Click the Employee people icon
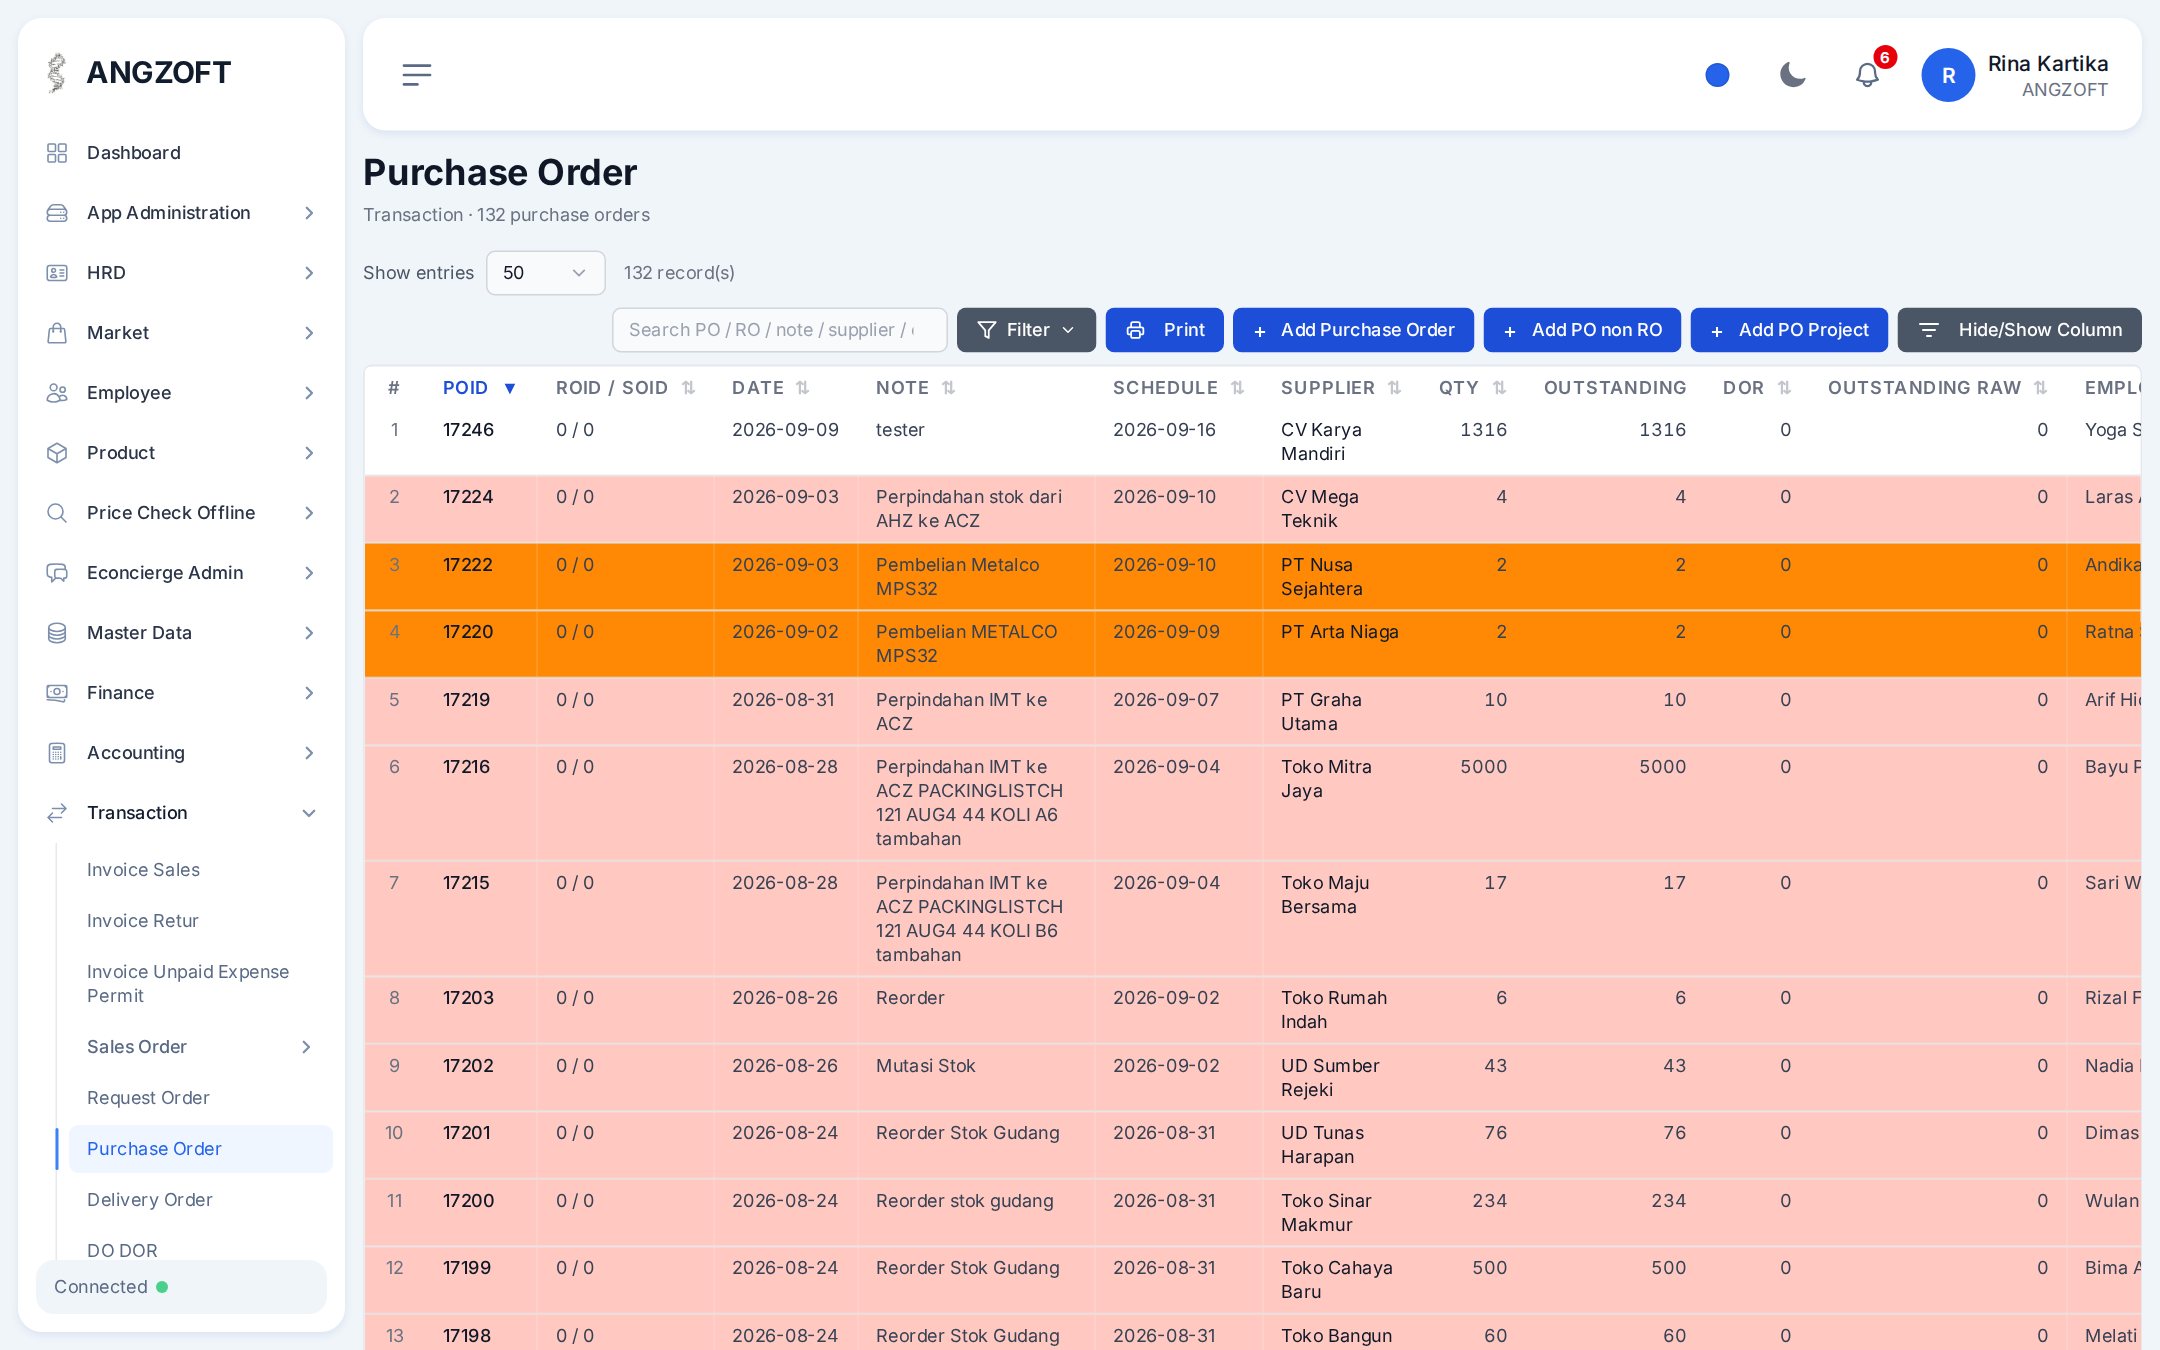 coord(57,393)
